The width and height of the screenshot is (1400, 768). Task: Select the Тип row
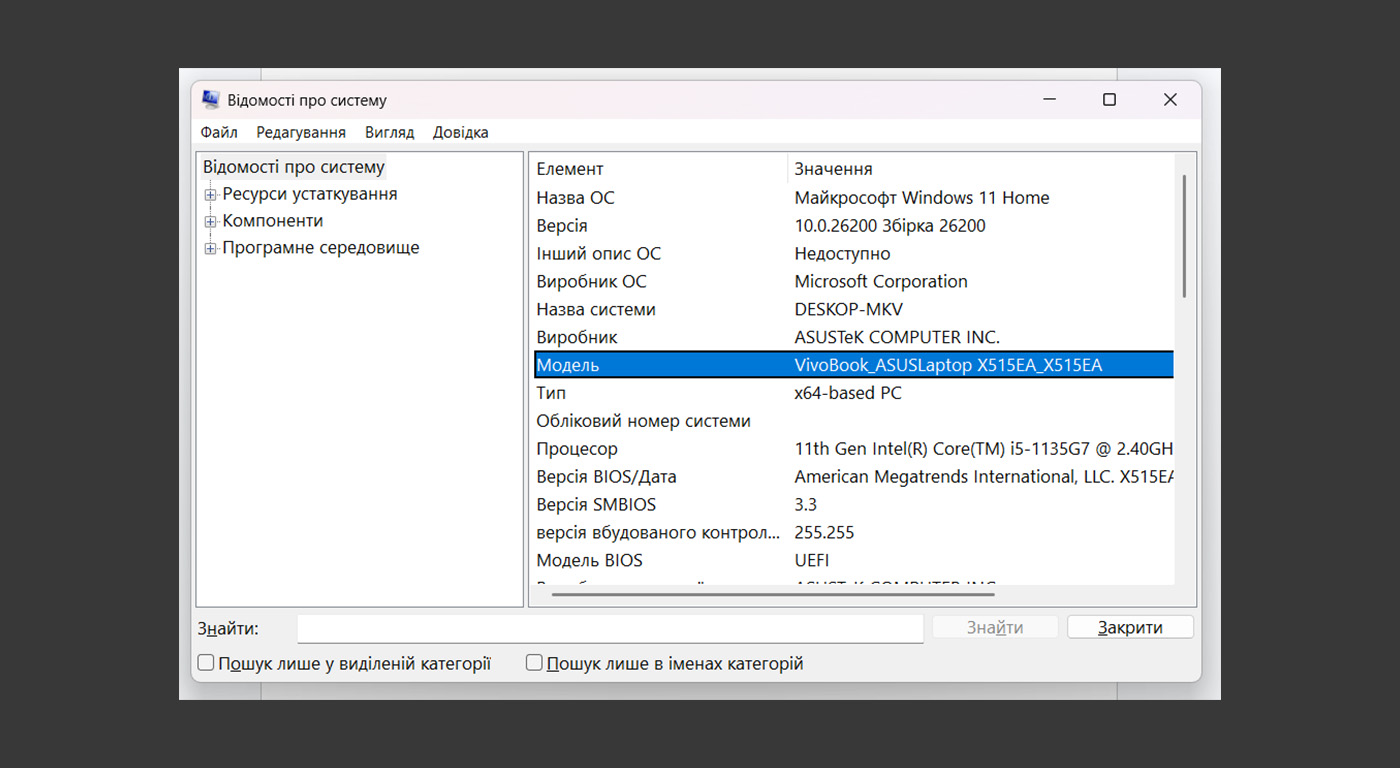852,393
